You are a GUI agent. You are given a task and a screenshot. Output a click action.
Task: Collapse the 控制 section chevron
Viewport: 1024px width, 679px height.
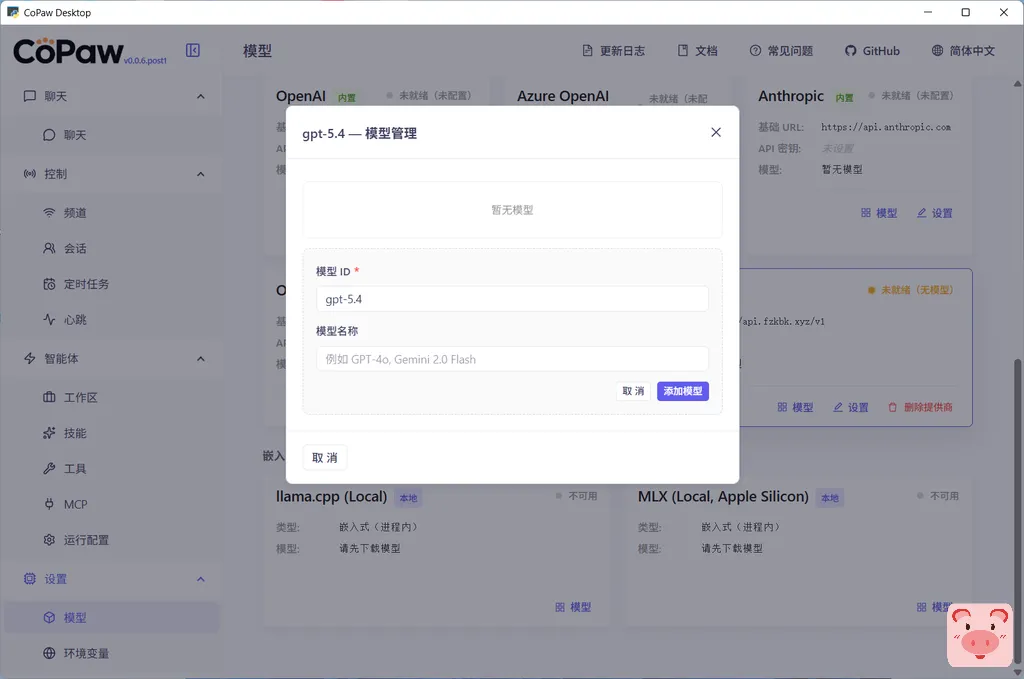click(200, 174)
